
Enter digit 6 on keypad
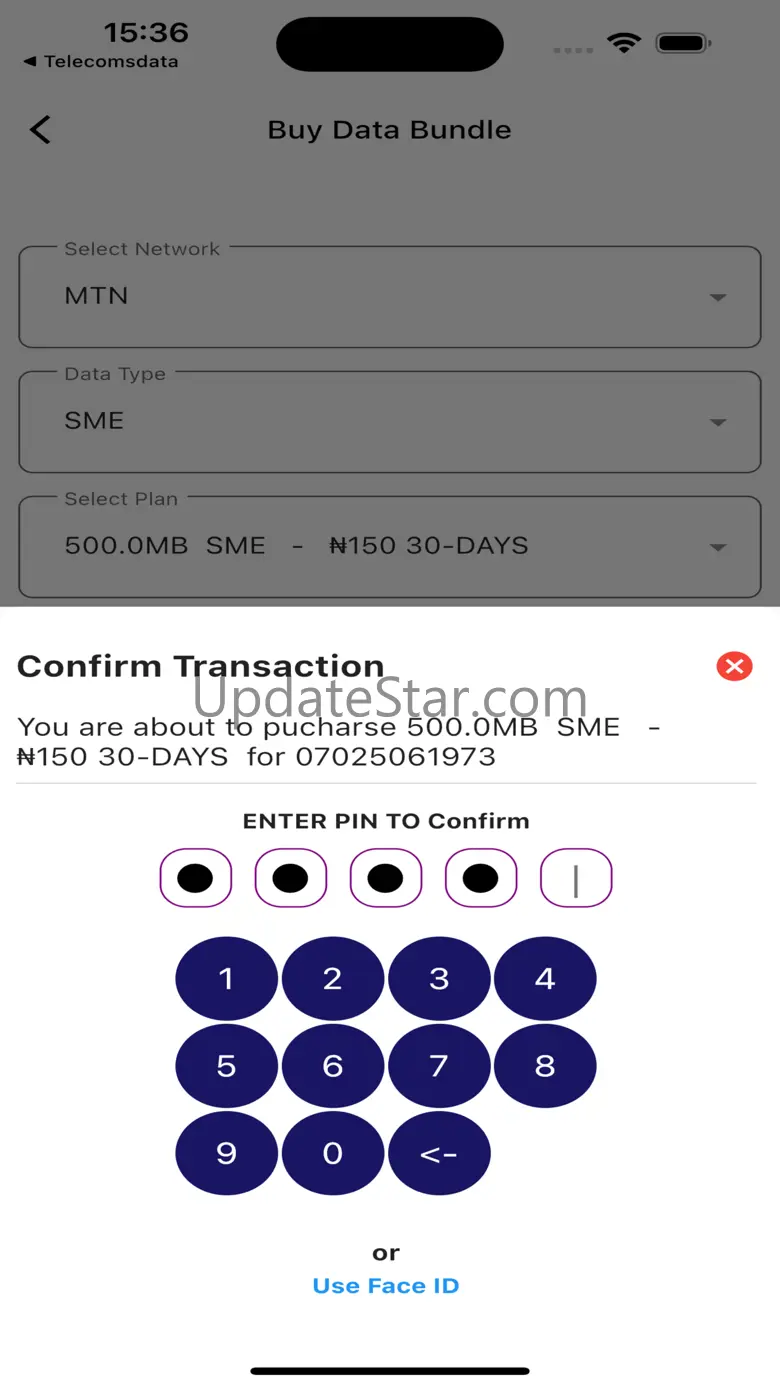click(x=333, y=1066)
